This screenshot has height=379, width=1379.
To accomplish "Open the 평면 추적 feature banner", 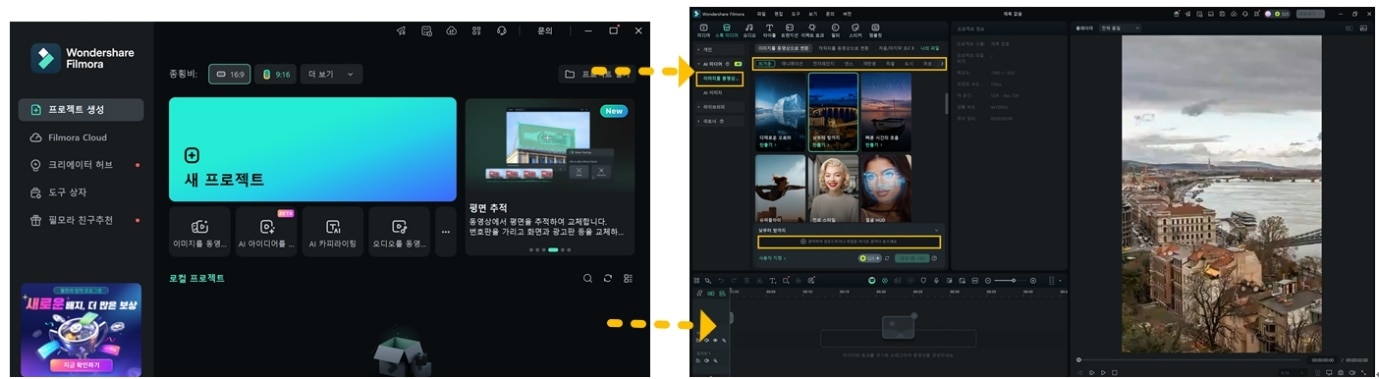I will point(549,177).
